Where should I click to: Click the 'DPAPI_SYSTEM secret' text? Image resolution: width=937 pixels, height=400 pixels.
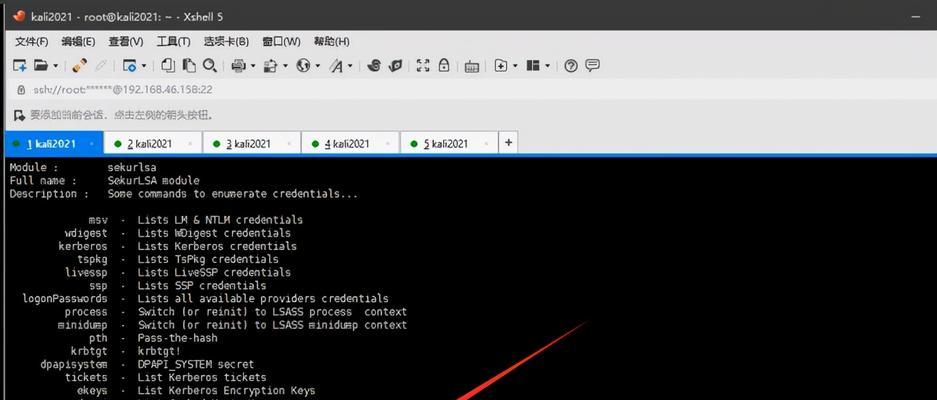(x=195, y=364)
